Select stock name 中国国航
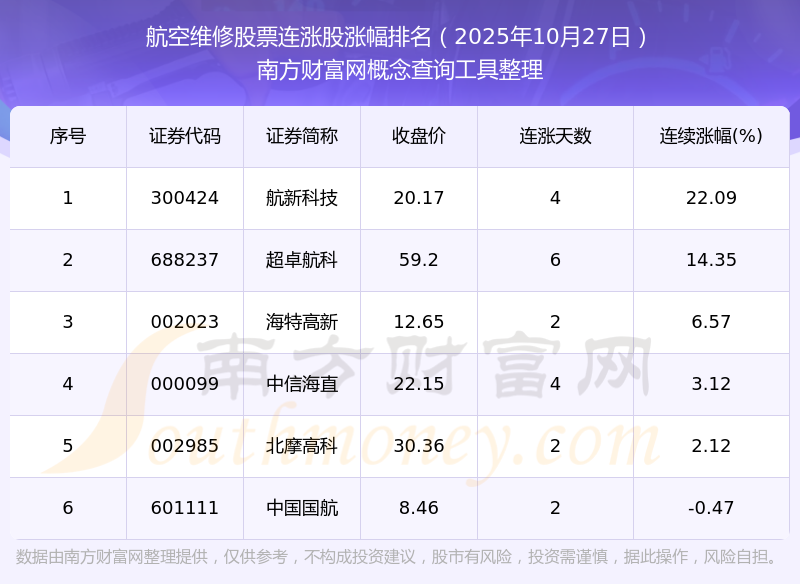The height and width of the screenshot is (584, 800). pyautogui.click(x=302, y=508)
